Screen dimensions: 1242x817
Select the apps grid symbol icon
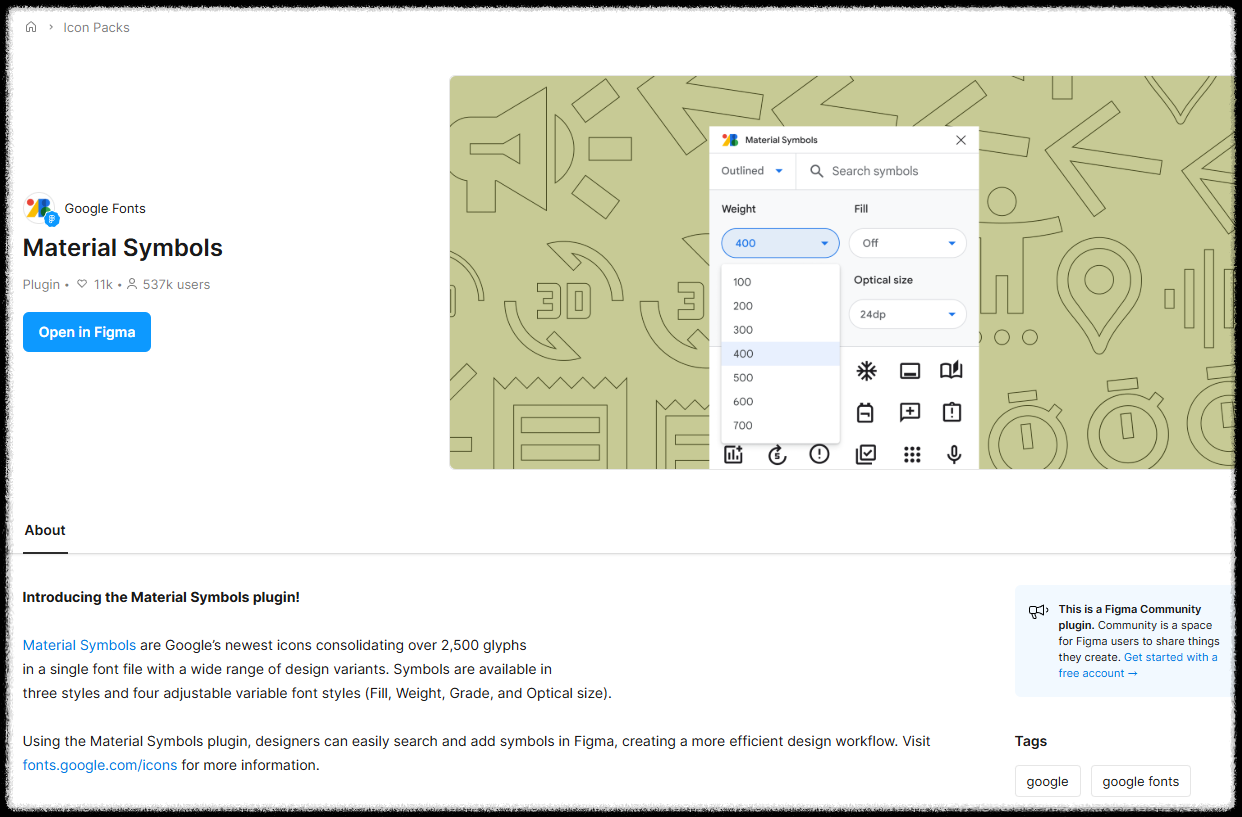point(912,455)
